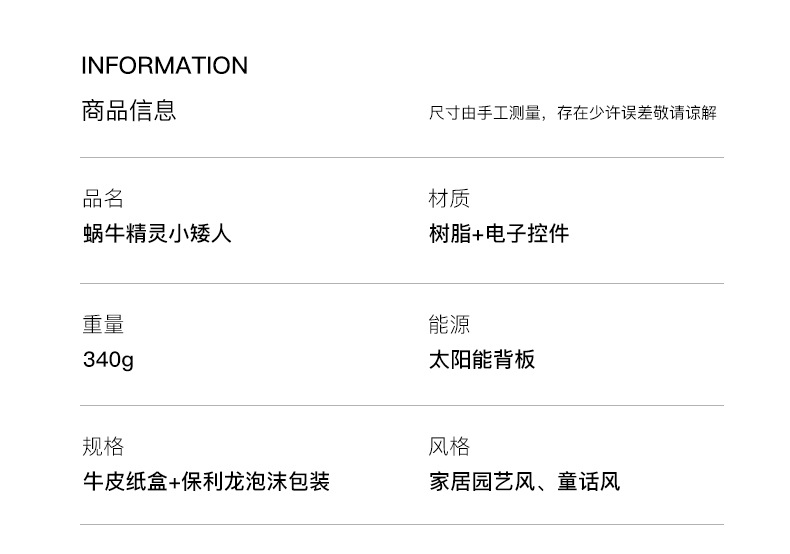This screenshot has width=790, height=554.
Task: Click the divider between 品名 and 重量 rows
Action: coord(402,284)
